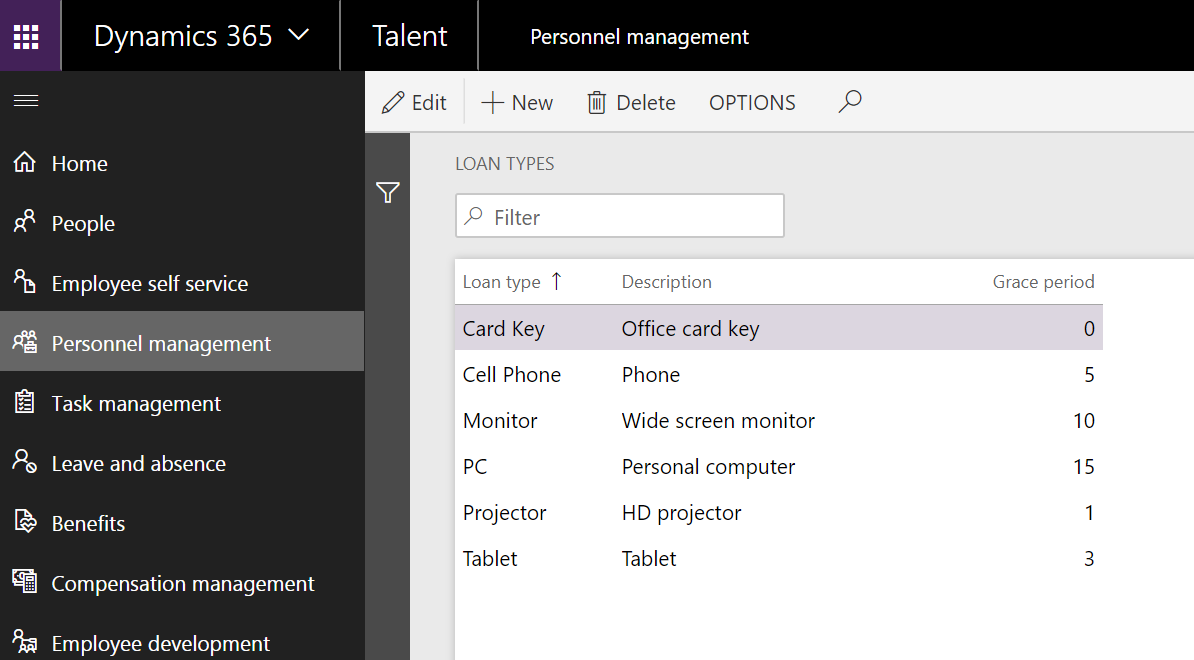Click the Home icon in sidebar

tap(25, 163)
